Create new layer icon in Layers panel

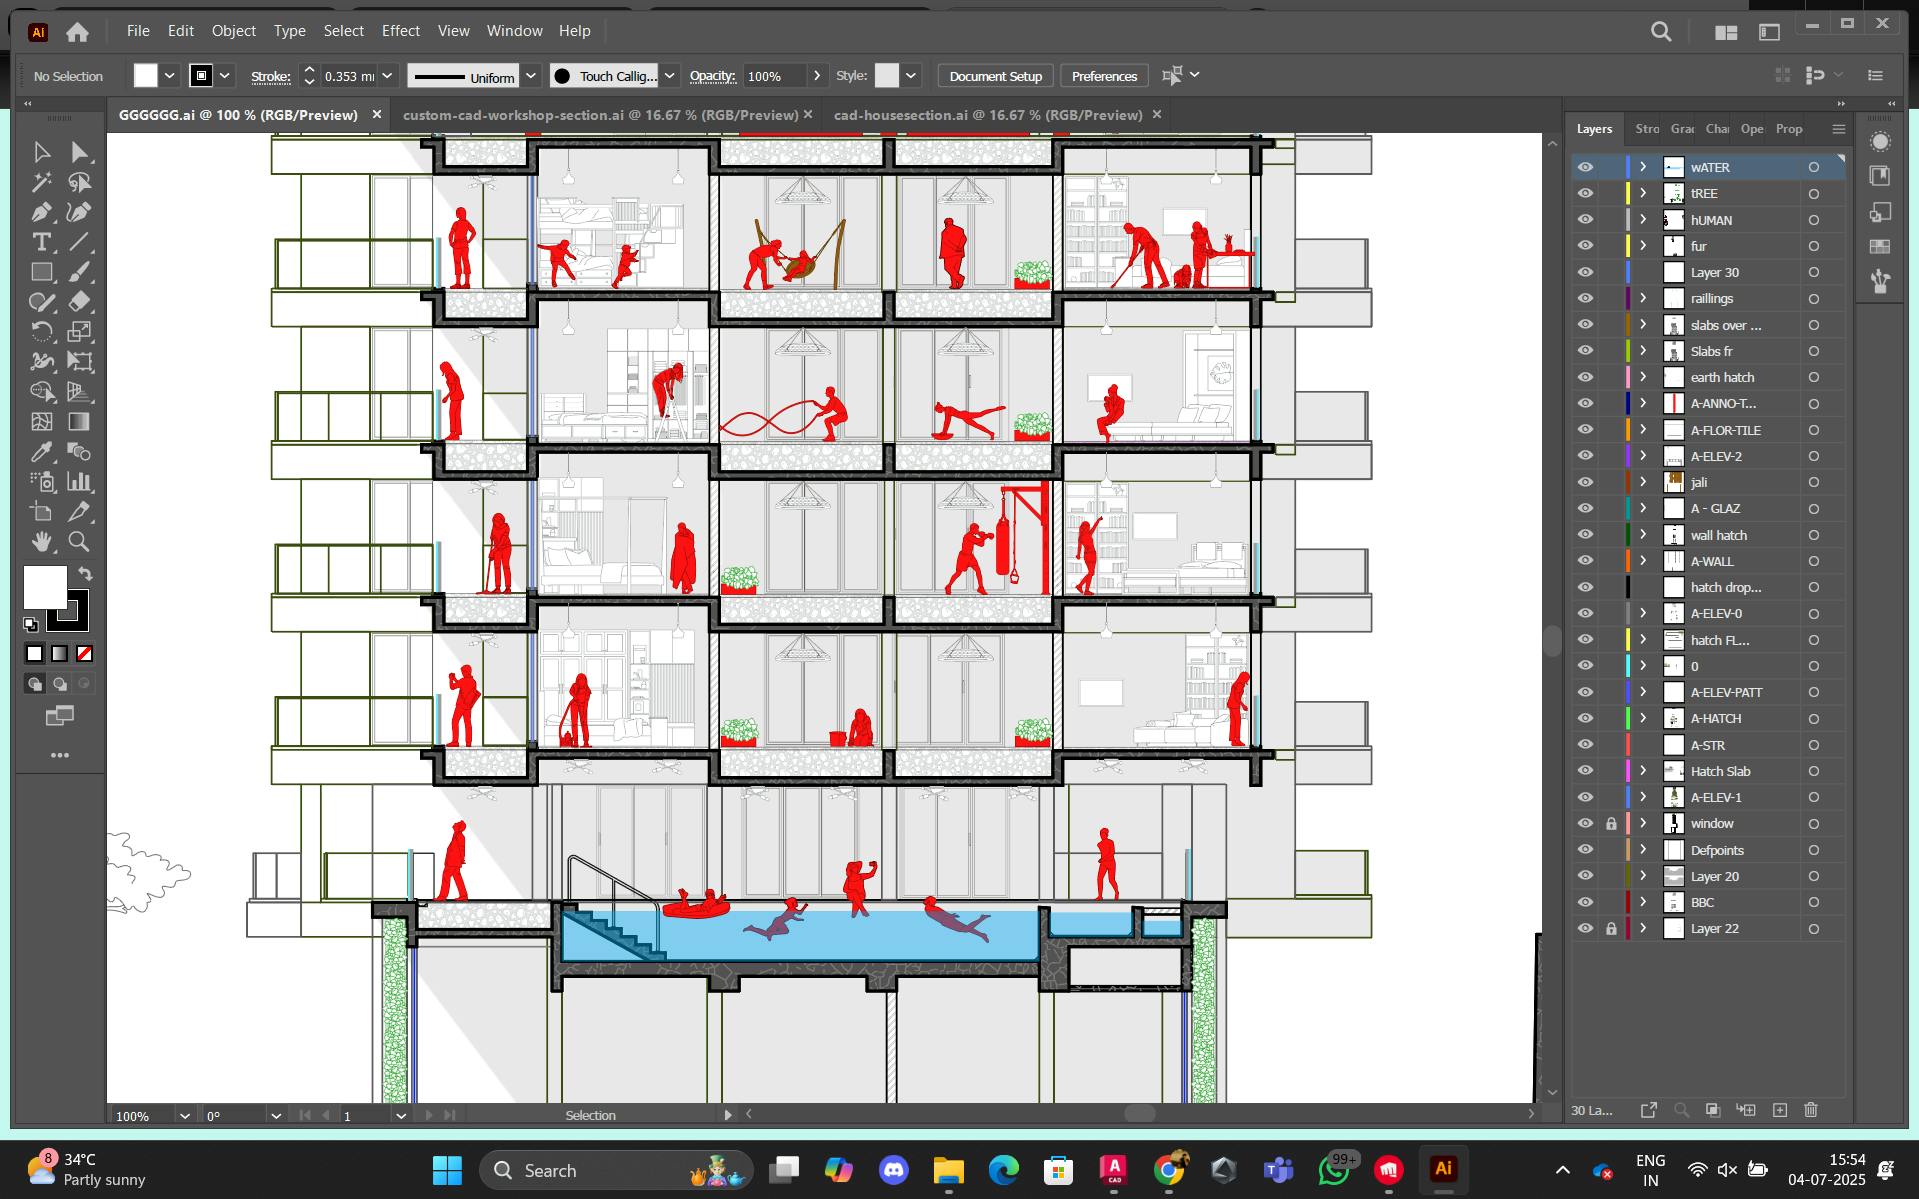(1779, 1110)
